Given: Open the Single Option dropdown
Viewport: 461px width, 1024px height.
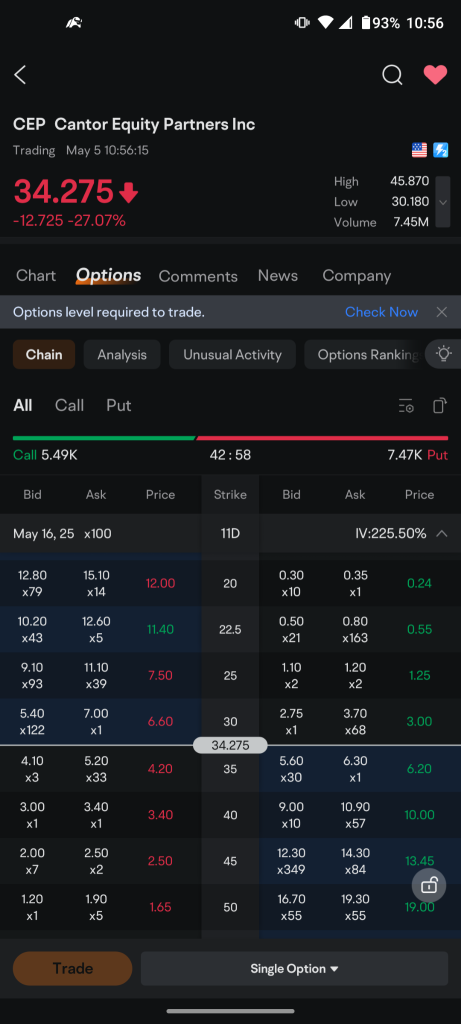Looking at the screenshot, I should 294,968.
